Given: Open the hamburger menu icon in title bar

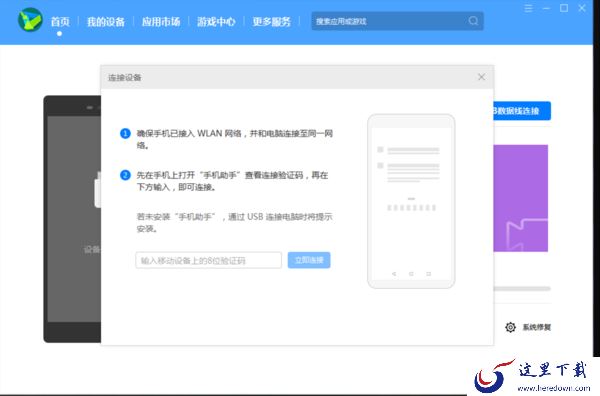Looking at the screenshot, I should coord(528,8).
